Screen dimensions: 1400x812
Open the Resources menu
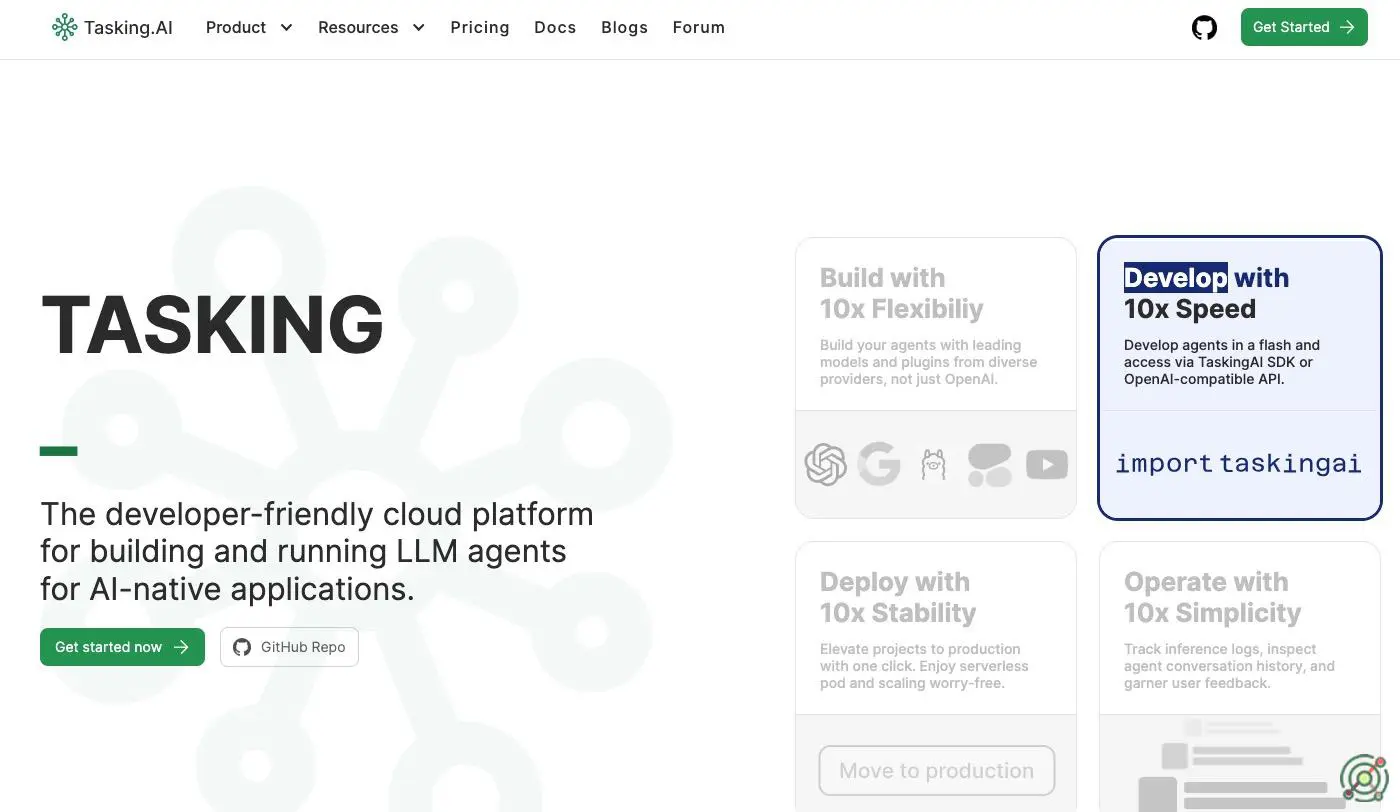click(x=371, y=27)
